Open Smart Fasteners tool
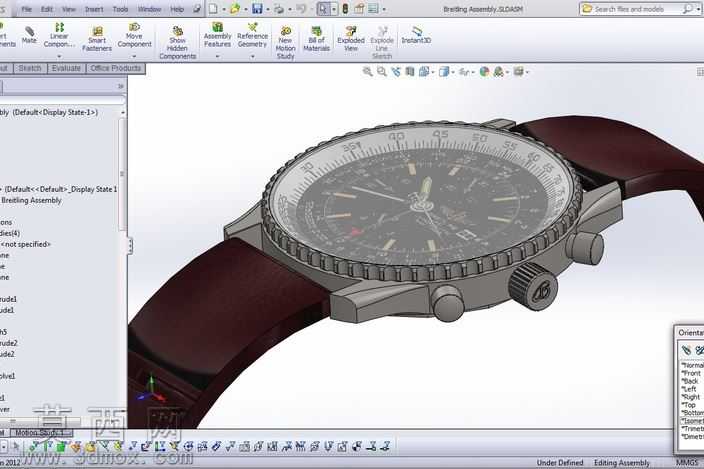Image resolution: width=704 pixels, height=469 pixels. pos(97,39)
